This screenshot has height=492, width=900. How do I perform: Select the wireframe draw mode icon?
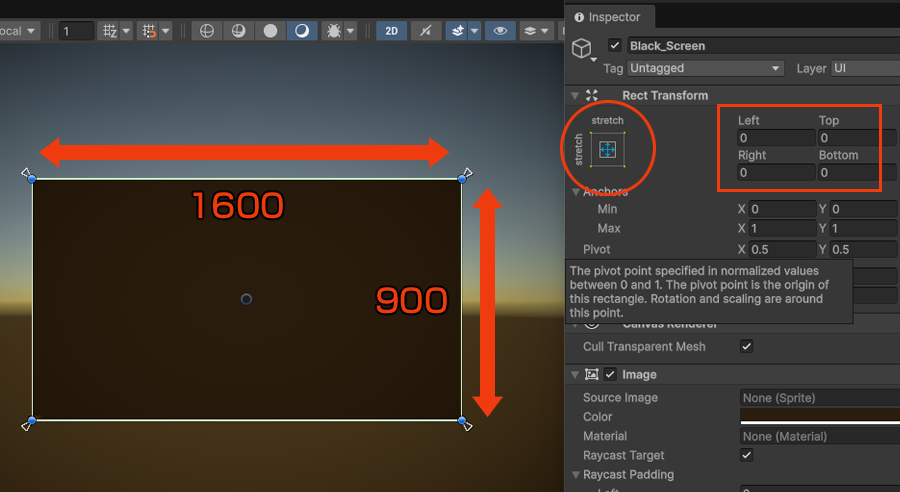[x=207, y=31]
